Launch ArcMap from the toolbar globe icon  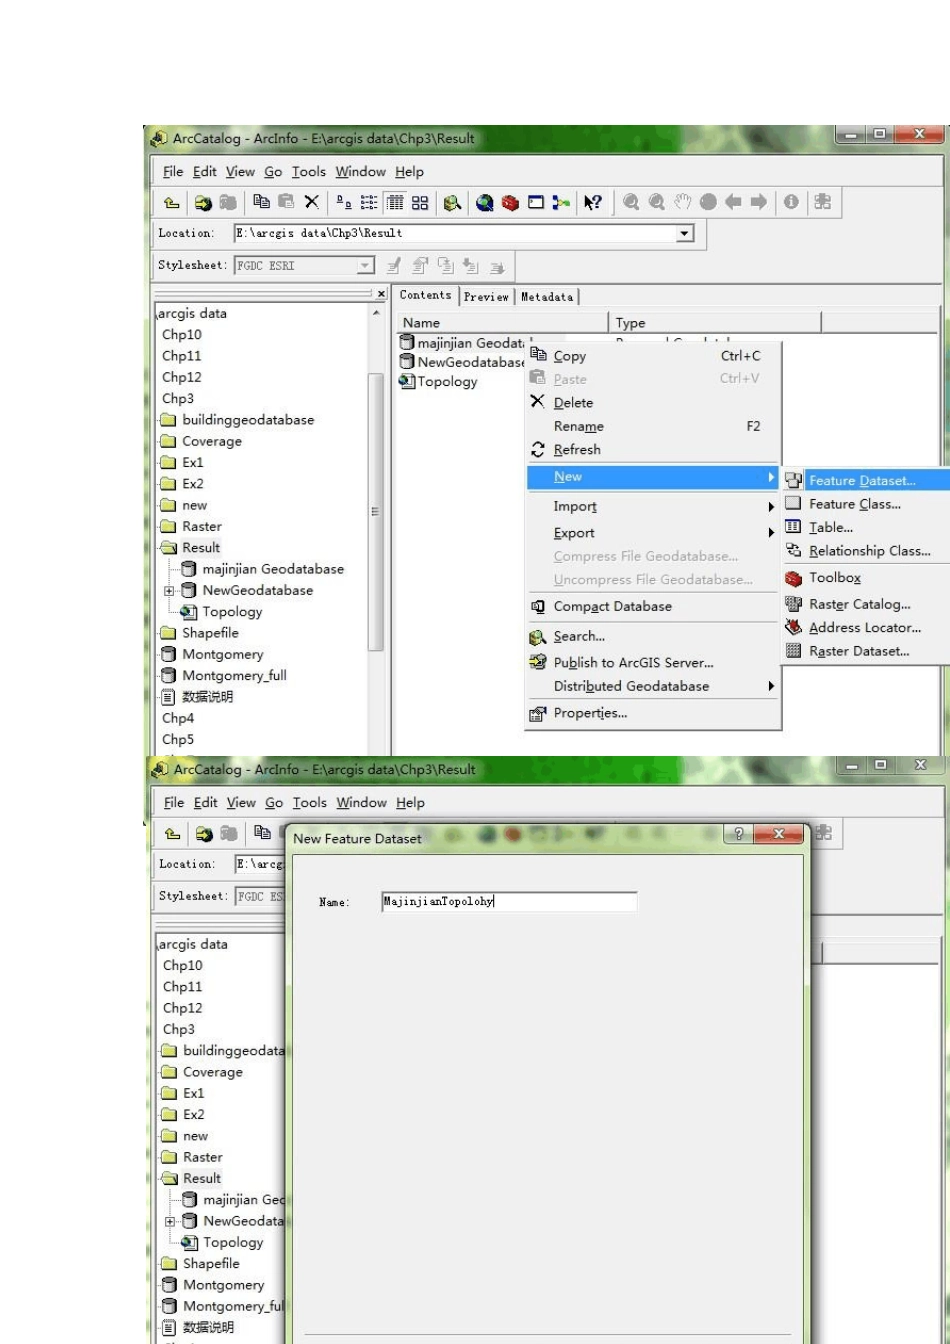coord(485,203)
